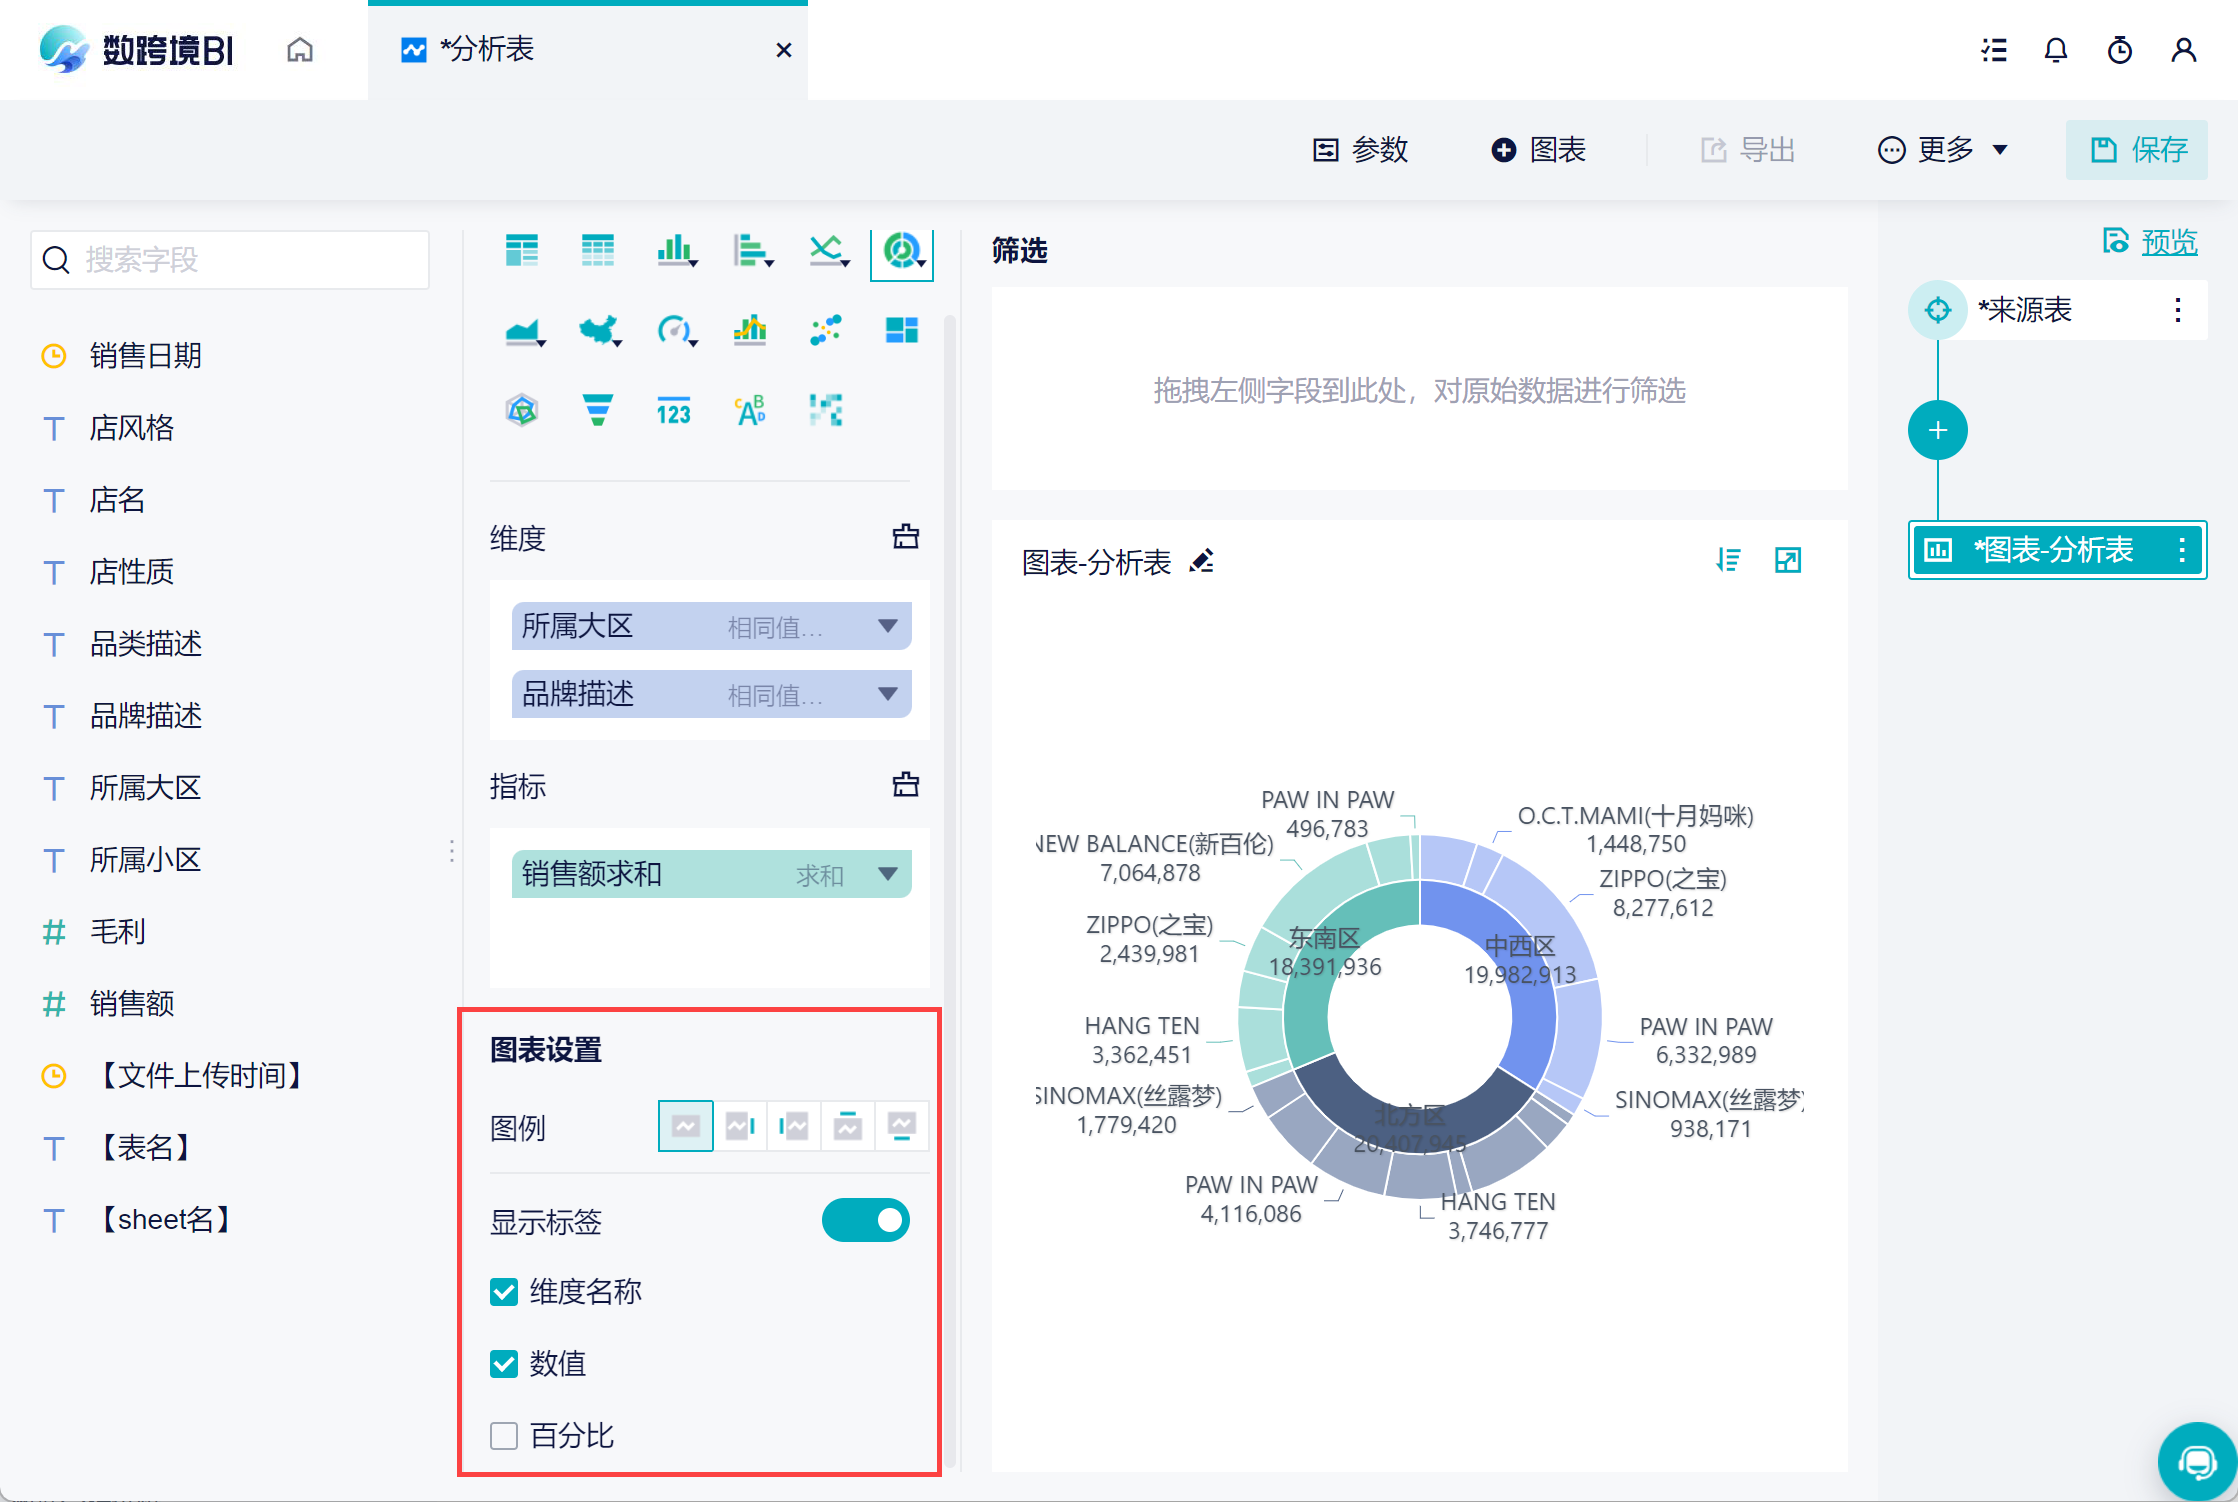Choose the map chart type icon
The width and height of the screenshot is (2238, 1502).
598,330
